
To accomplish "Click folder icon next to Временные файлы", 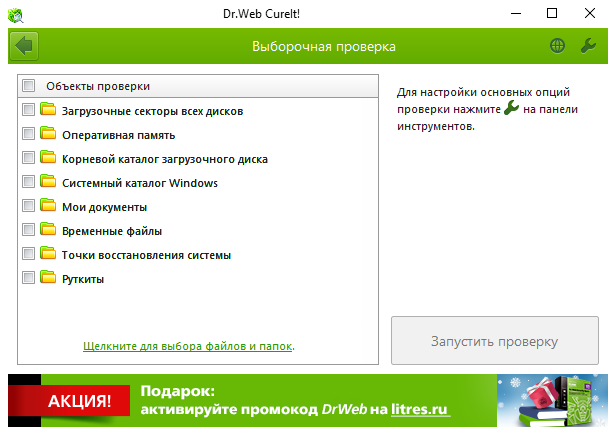I will [x=48, y=229].
